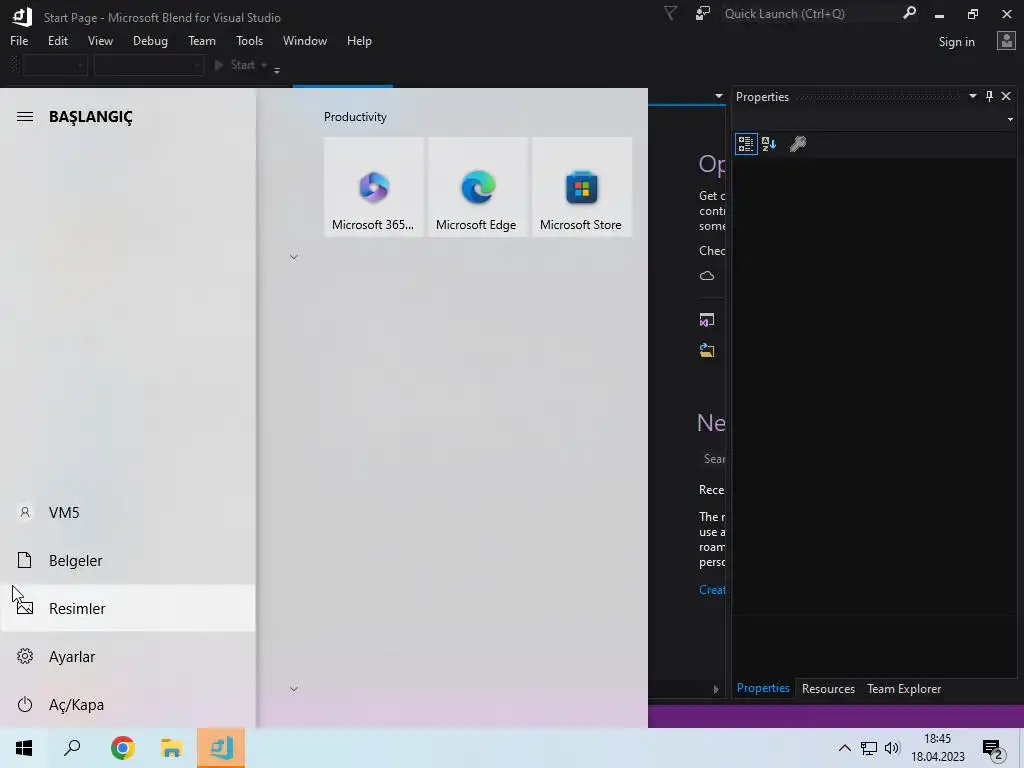Open the Debug menu
This screenshot has width=1024, height=768.
coord(150,40)
